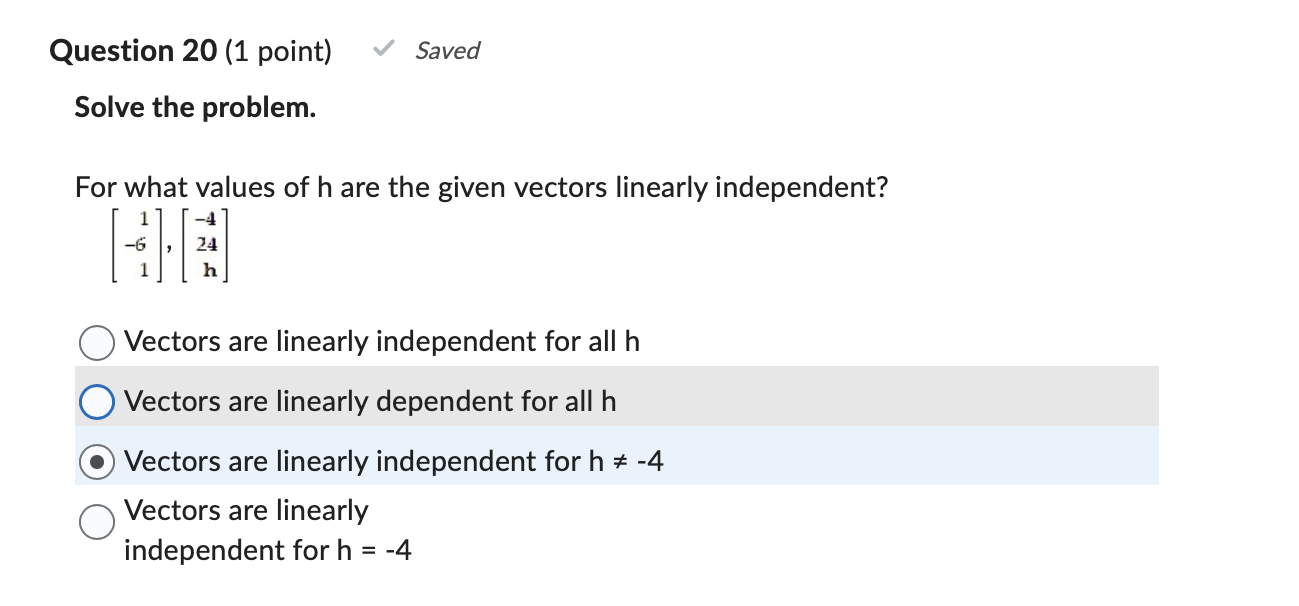Screen dimensions: 1299x606
Task: Select 'Vectors are linearly independent for h ≠ -4'
Action: 96,461
